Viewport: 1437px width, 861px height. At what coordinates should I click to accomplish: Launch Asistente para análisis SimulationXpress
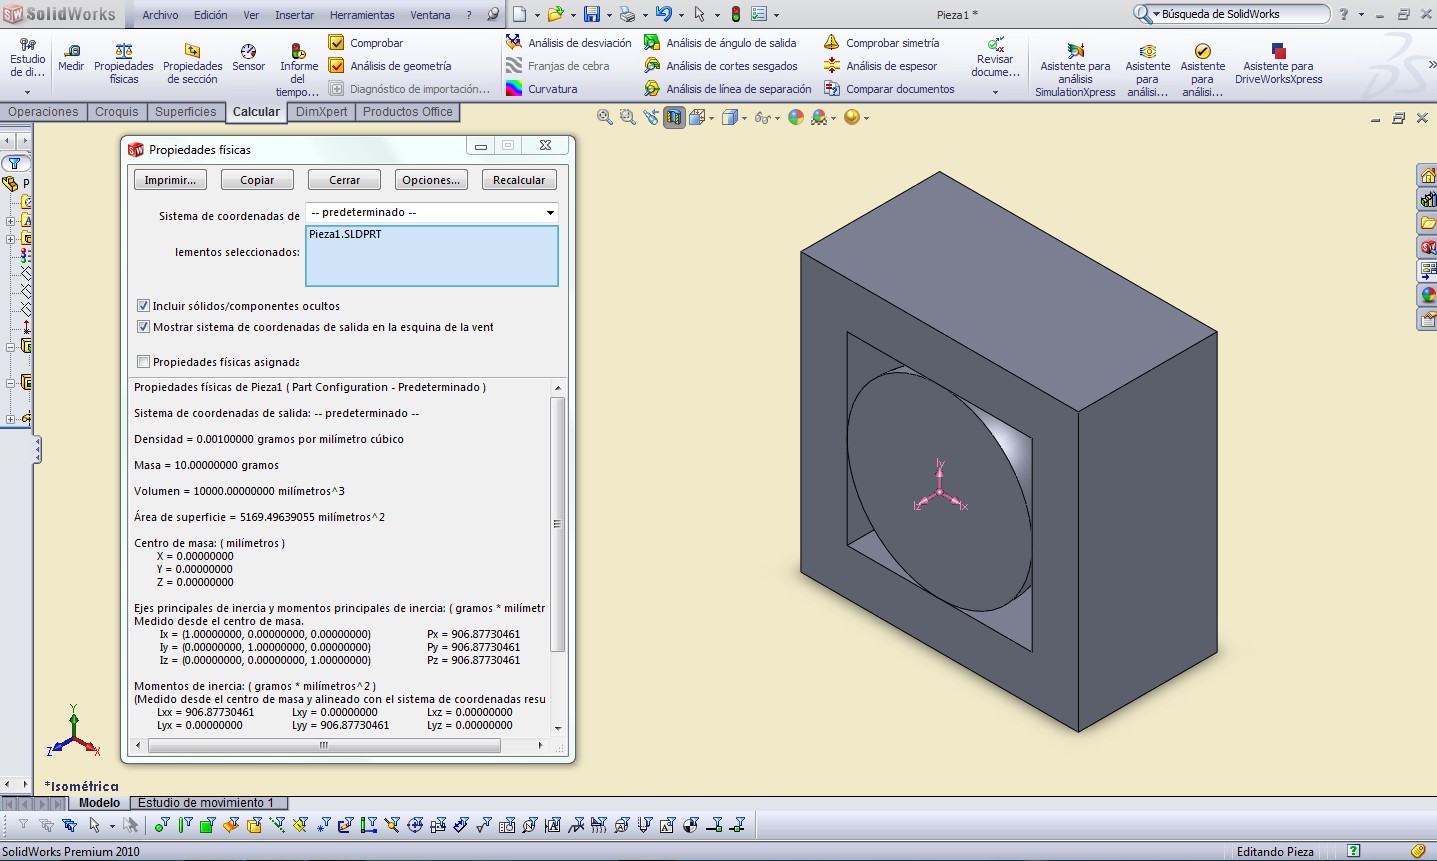(1075, 70)
